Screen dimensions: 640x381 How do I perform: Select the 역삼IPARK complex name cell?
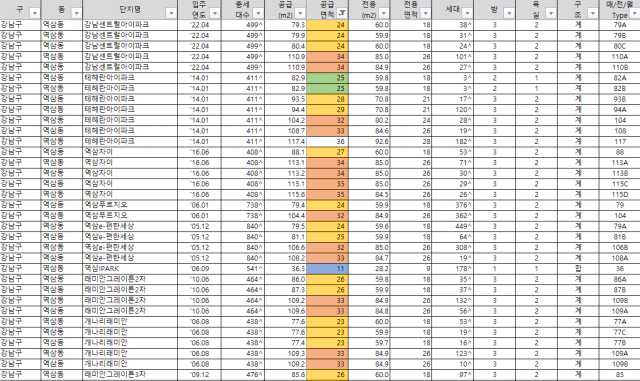click(x=130, y=269)
